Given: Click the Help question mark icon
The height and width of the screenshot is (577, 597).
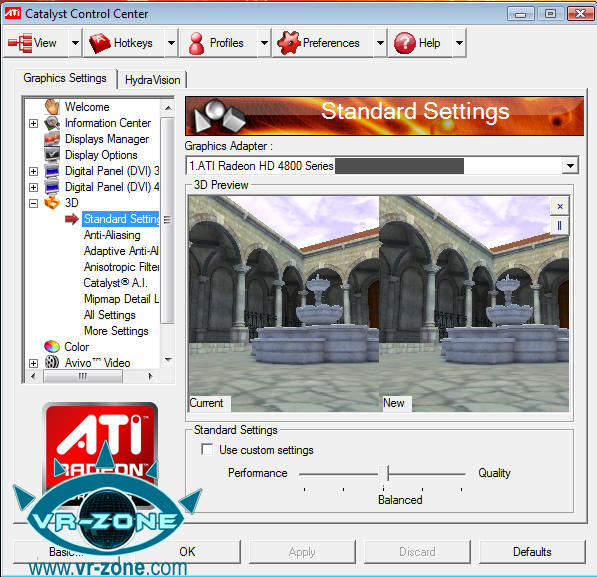Looking at the screenshot, I should click(x=405, y=43).
